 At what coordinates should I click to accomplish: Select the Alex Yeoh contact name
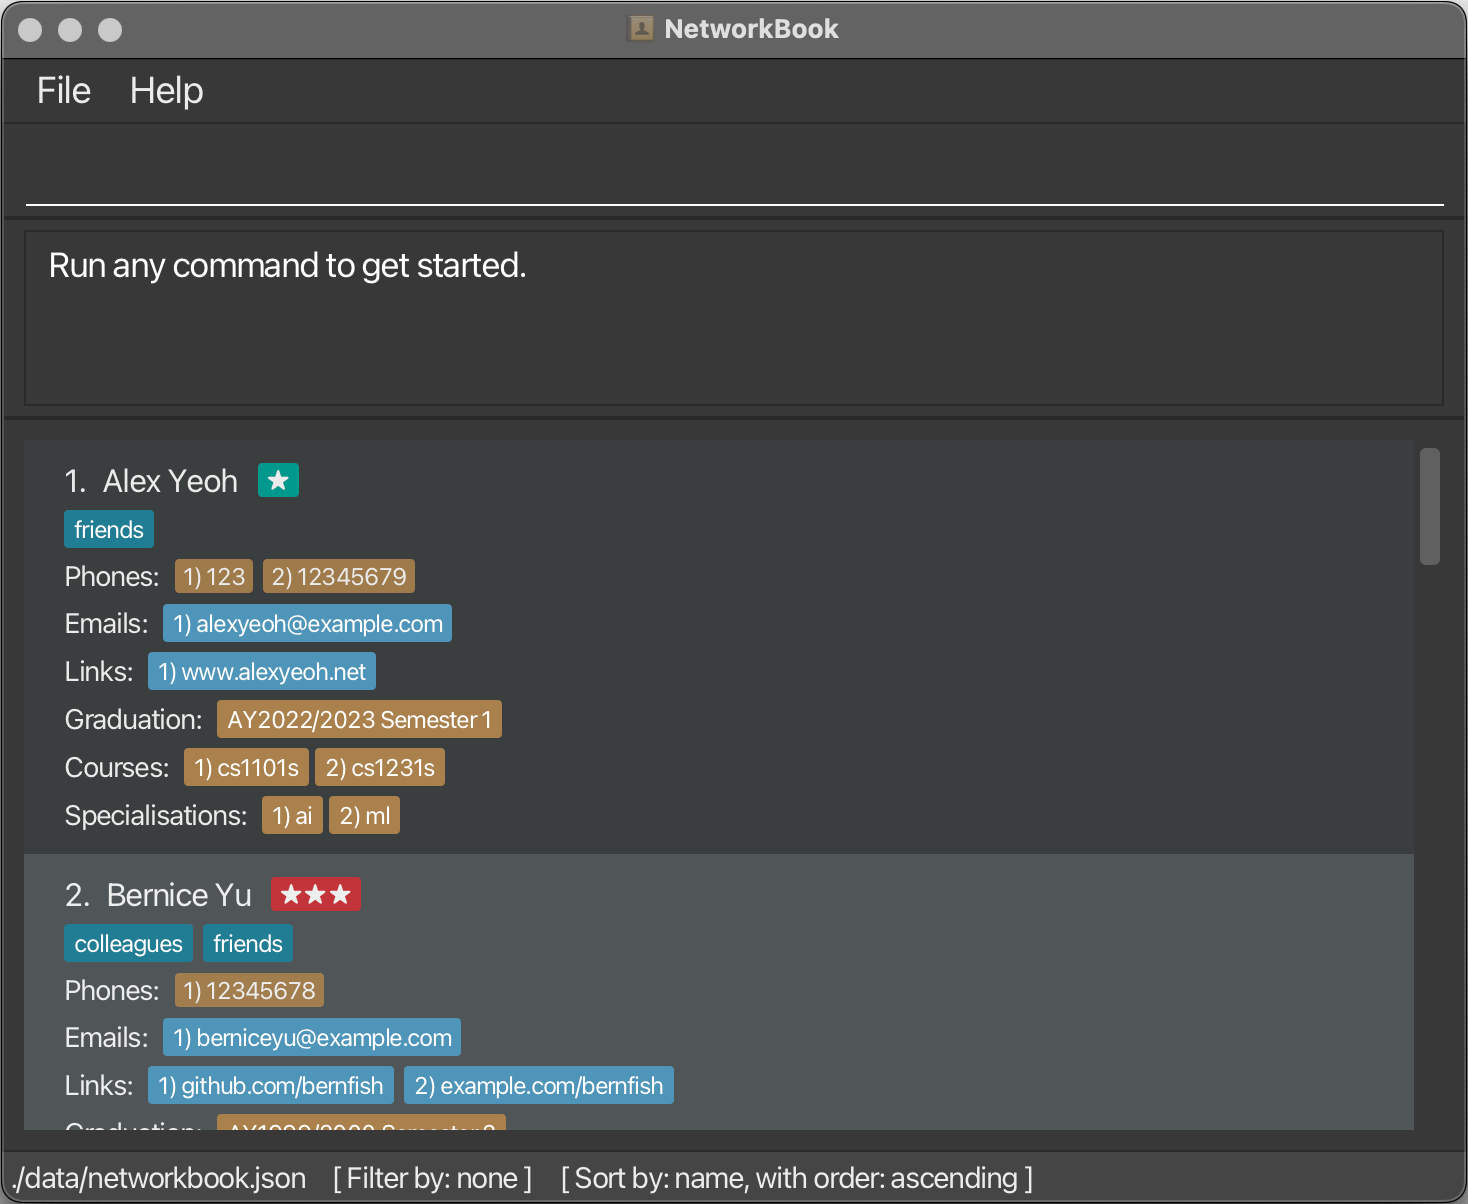(x=170, y=481)
